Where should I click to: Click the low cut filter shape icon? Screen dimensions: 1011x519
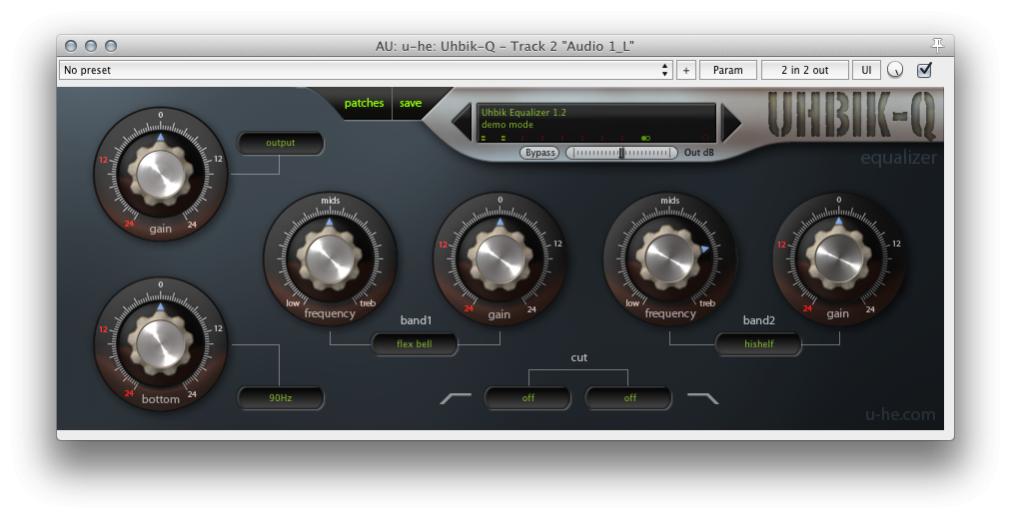coord(456,398)
